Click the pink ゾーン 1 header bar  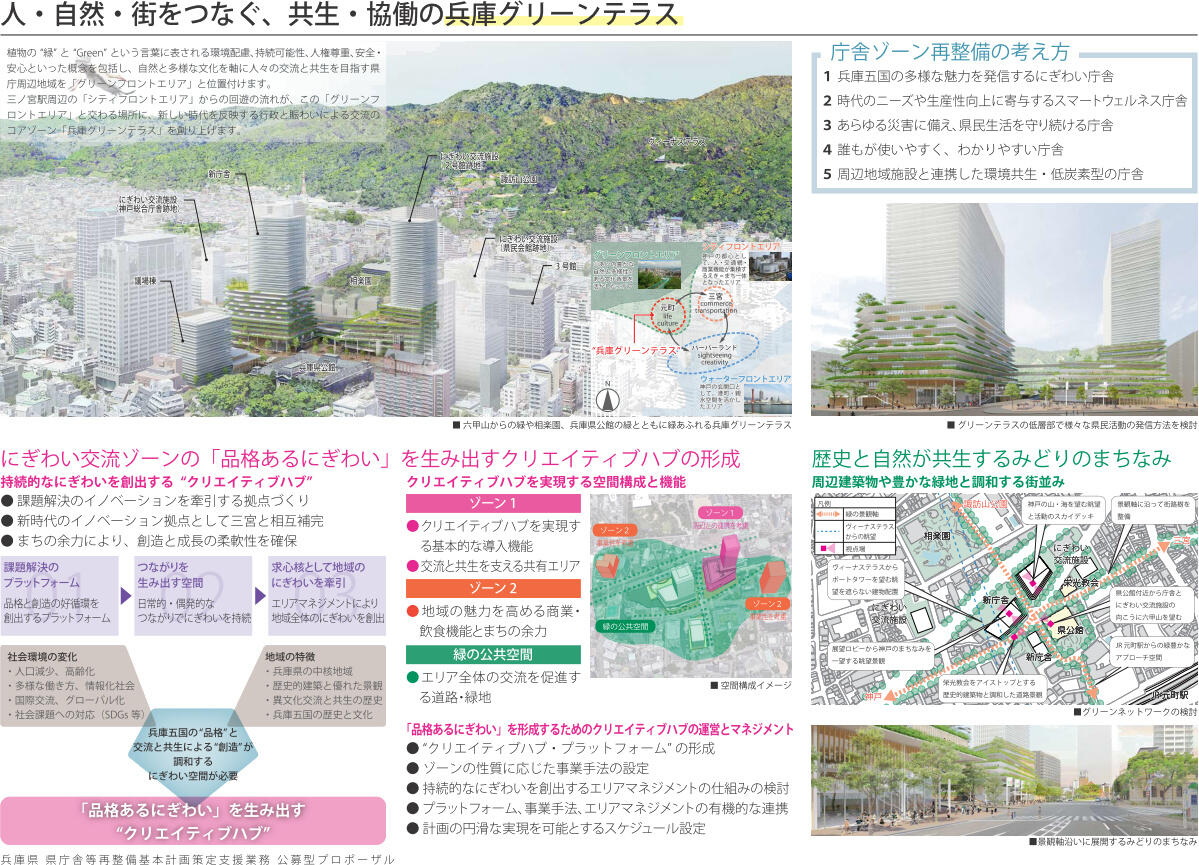(x=493, y=503)
